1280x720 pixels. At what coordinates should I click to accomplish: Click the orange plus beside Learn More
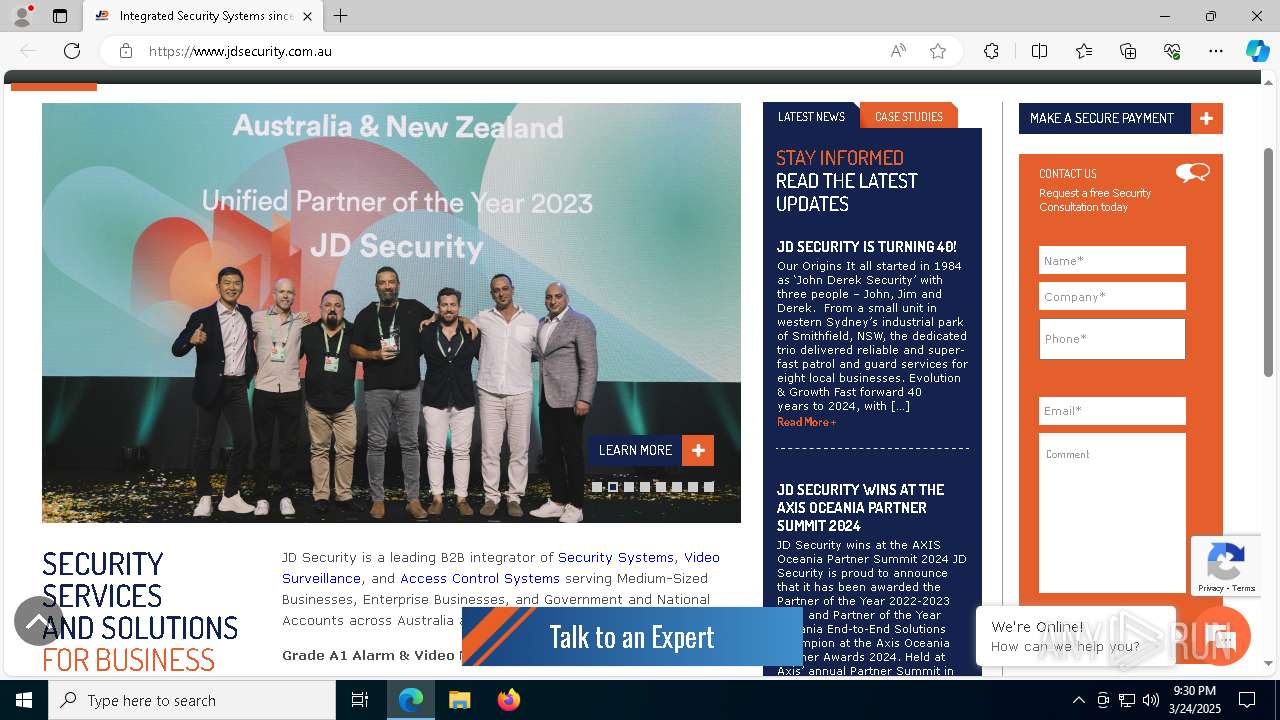tap(698, 450)
